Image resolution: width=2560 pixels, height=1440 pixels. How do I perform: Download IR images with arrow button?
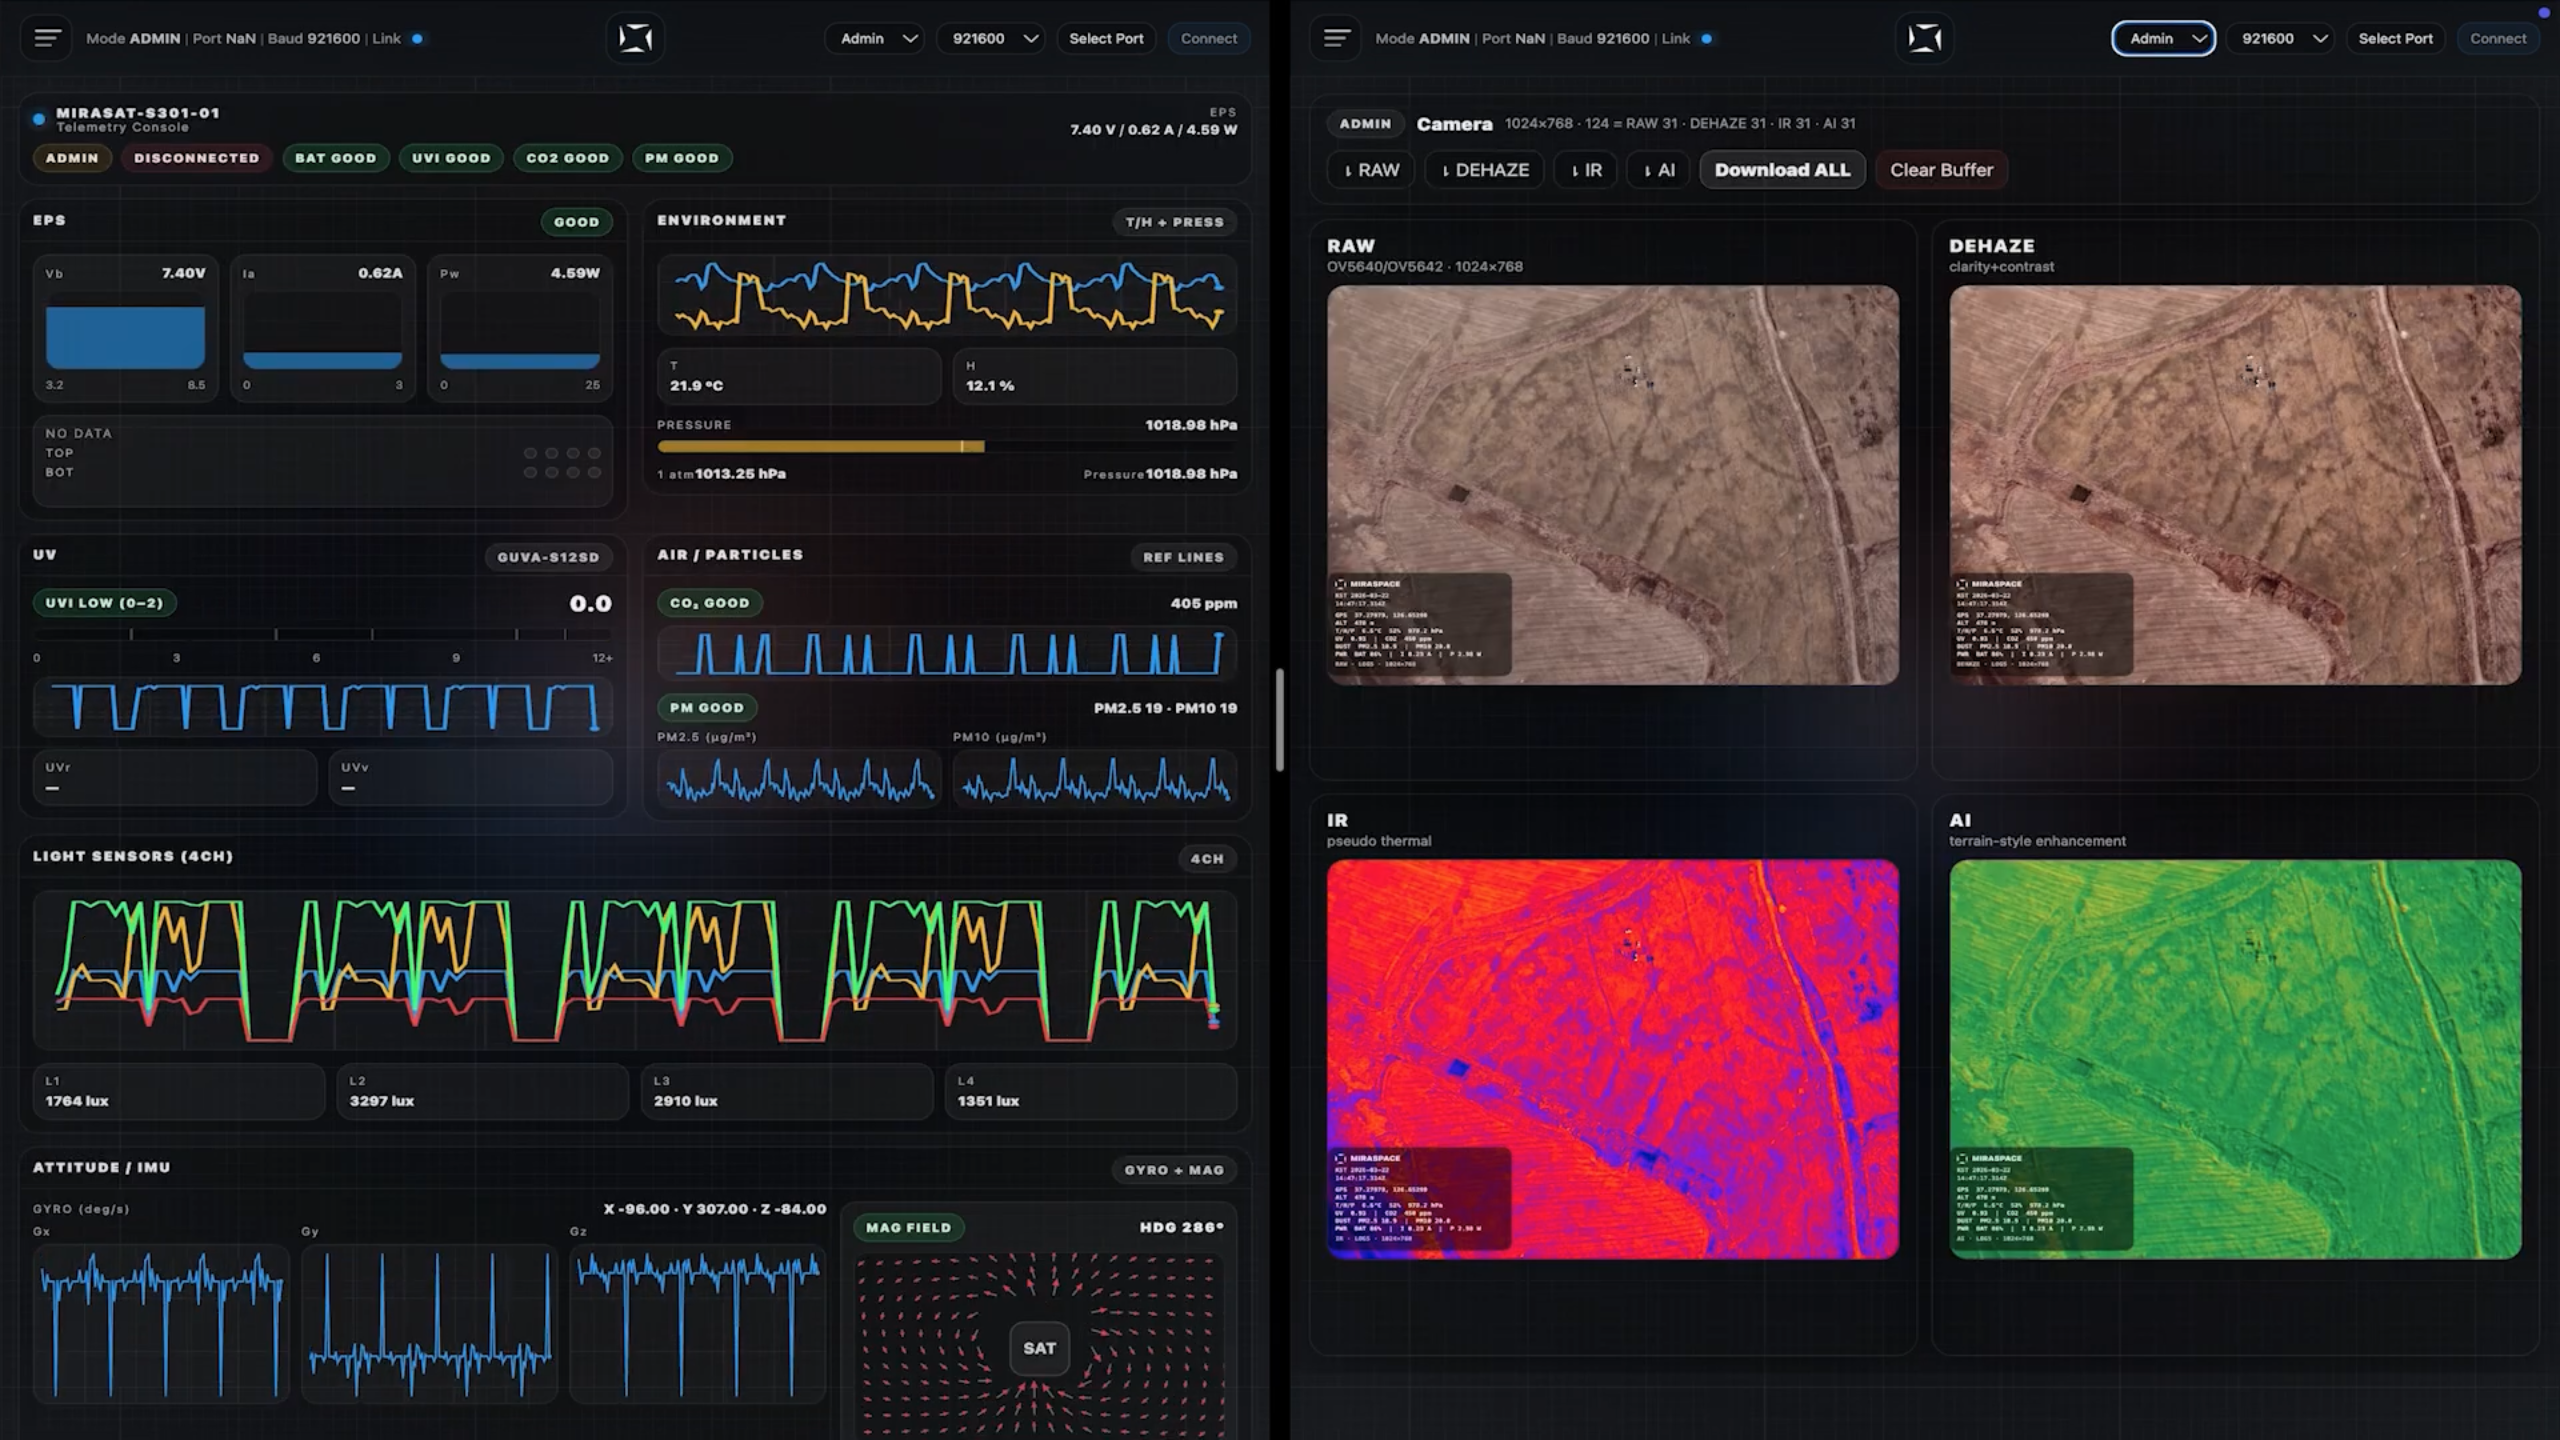[x=1585, y=170]
